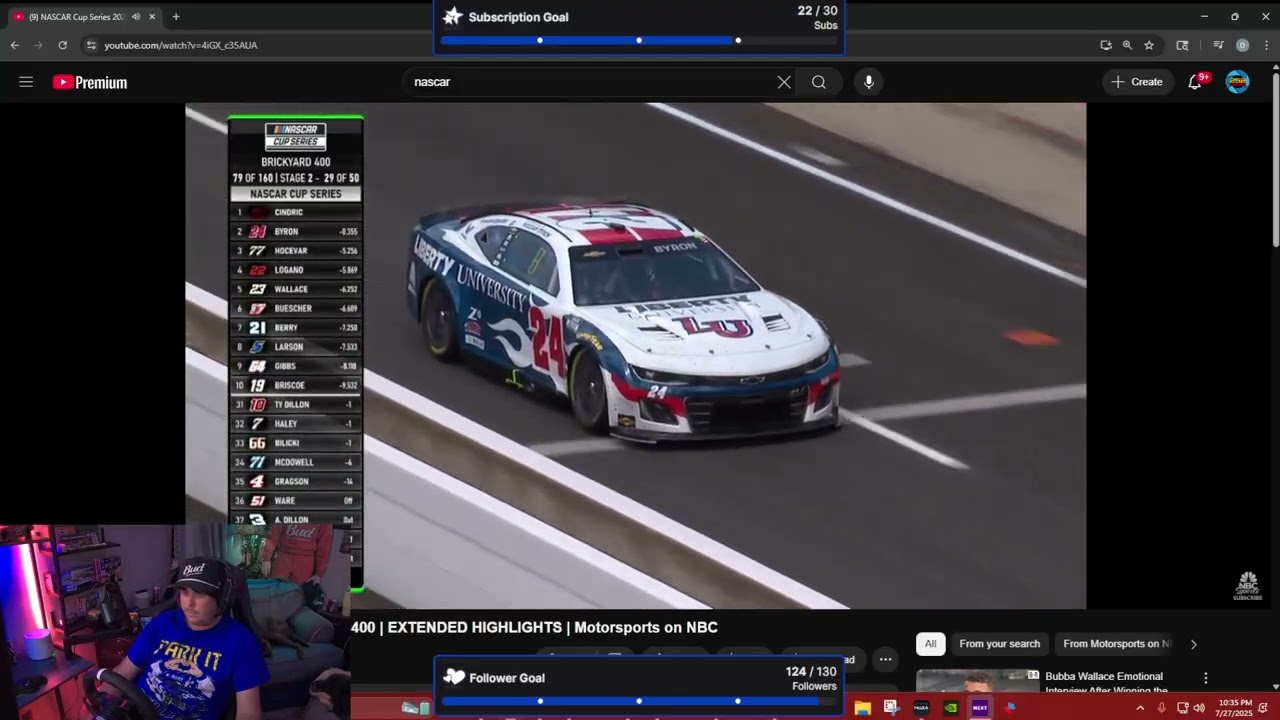
Task: Open the YouTube account avatar menu
Action: (1237, 82)
